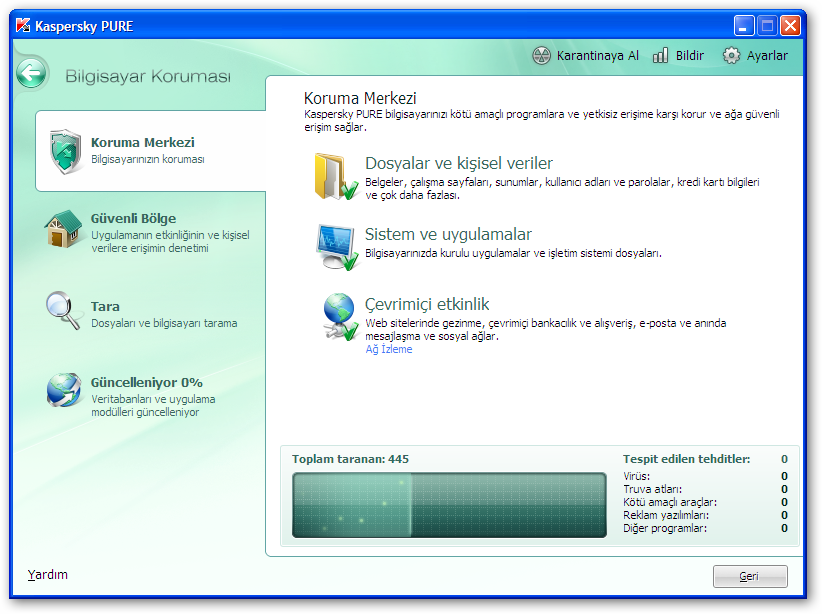Screen dimensions: 822x614
Task: Click the Ayarlar gear icon
Action: [x=731, y=55]
